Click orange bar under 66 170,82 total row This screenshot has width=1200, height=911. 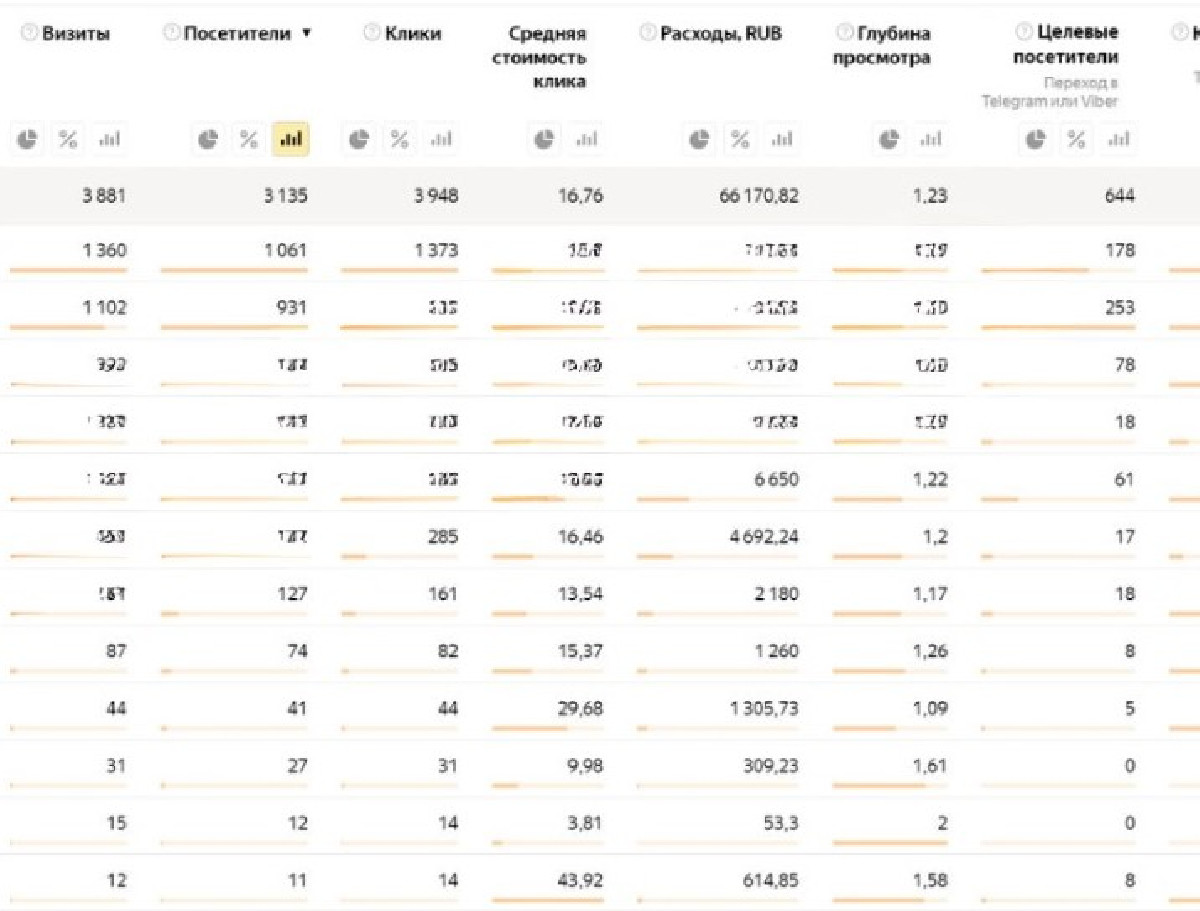pyautogui.click(x=718, y=271)
